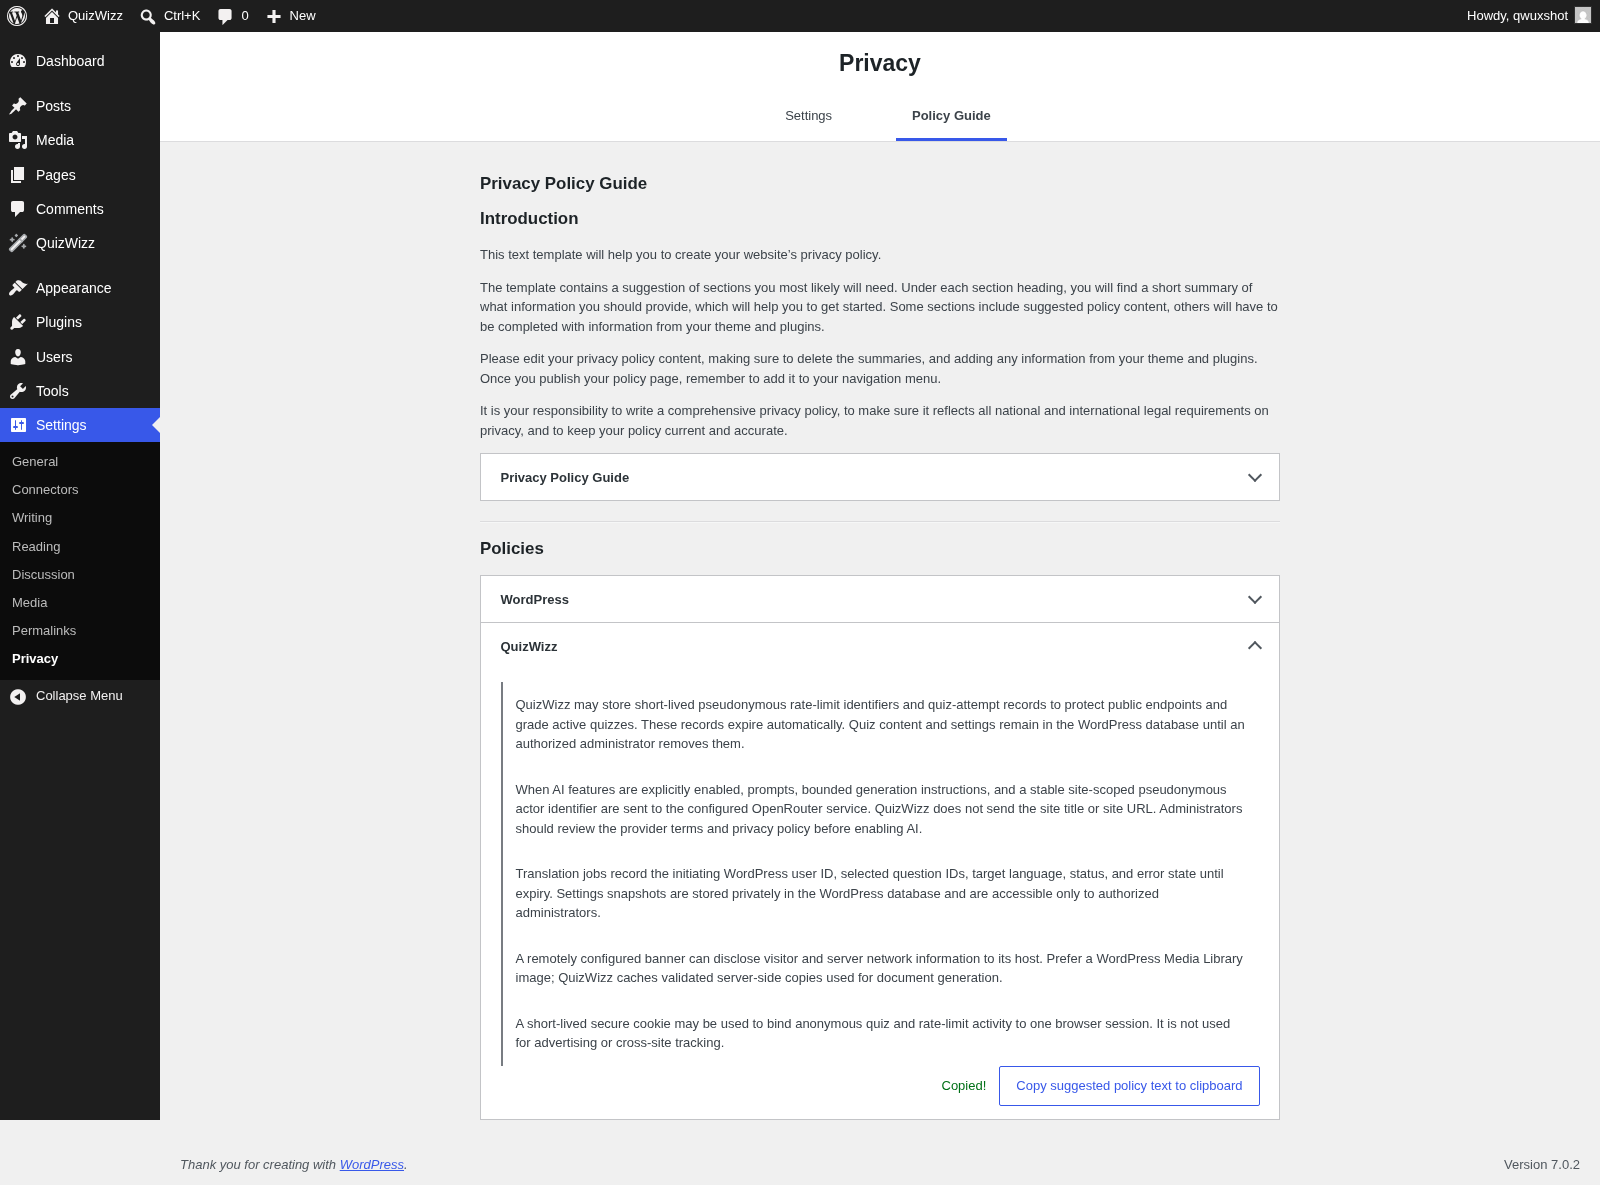Click the New label in admin bar
Image resolution: width=1600 pixels, height=1185 pixels.
pyautogui.click(x=302, y=16)
